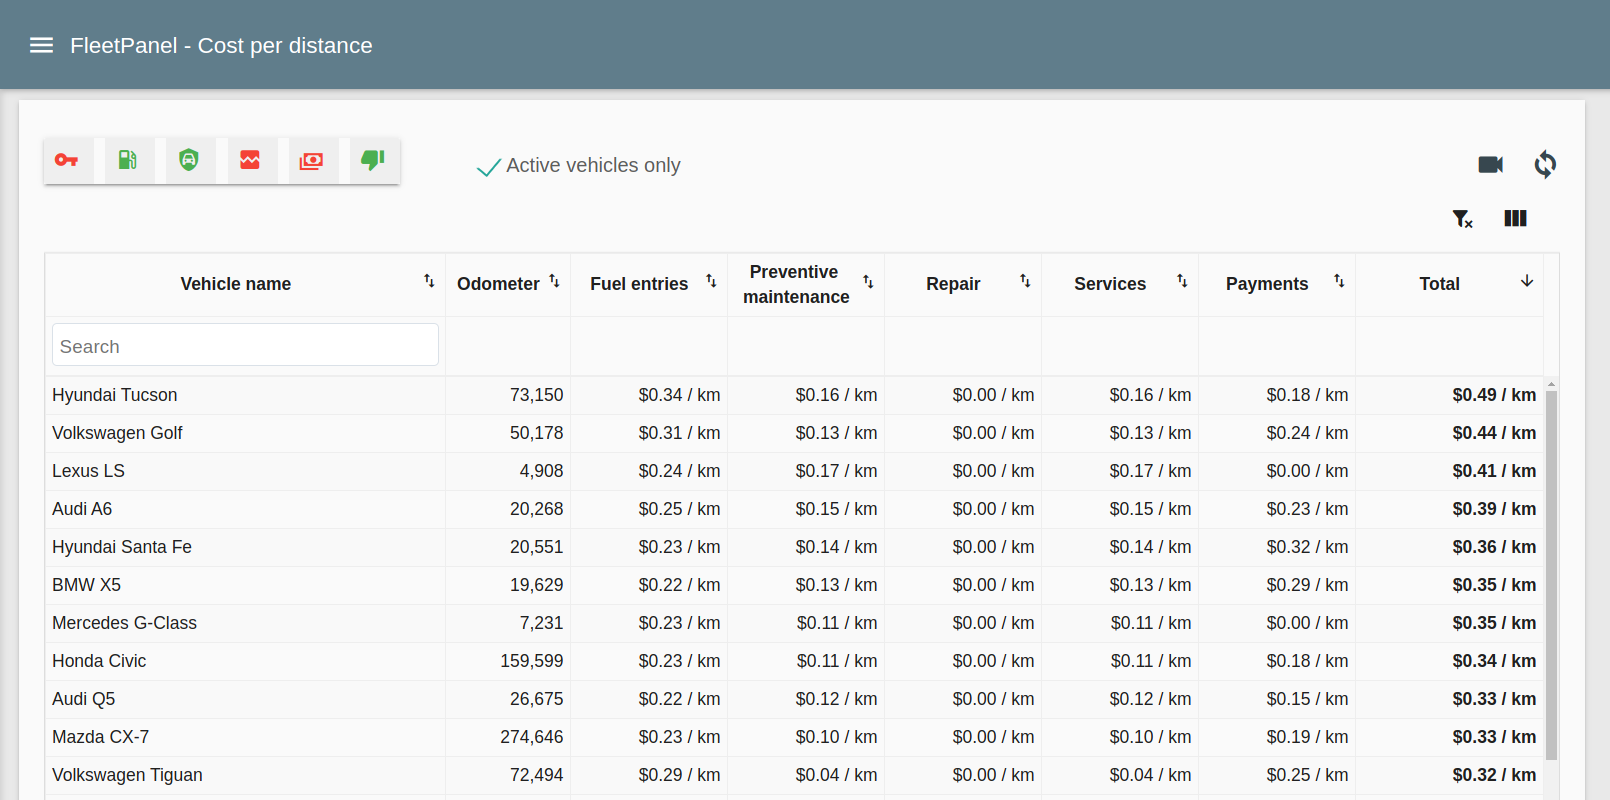
Task: Select the Hyundai Tucson row
Action: 115,395
